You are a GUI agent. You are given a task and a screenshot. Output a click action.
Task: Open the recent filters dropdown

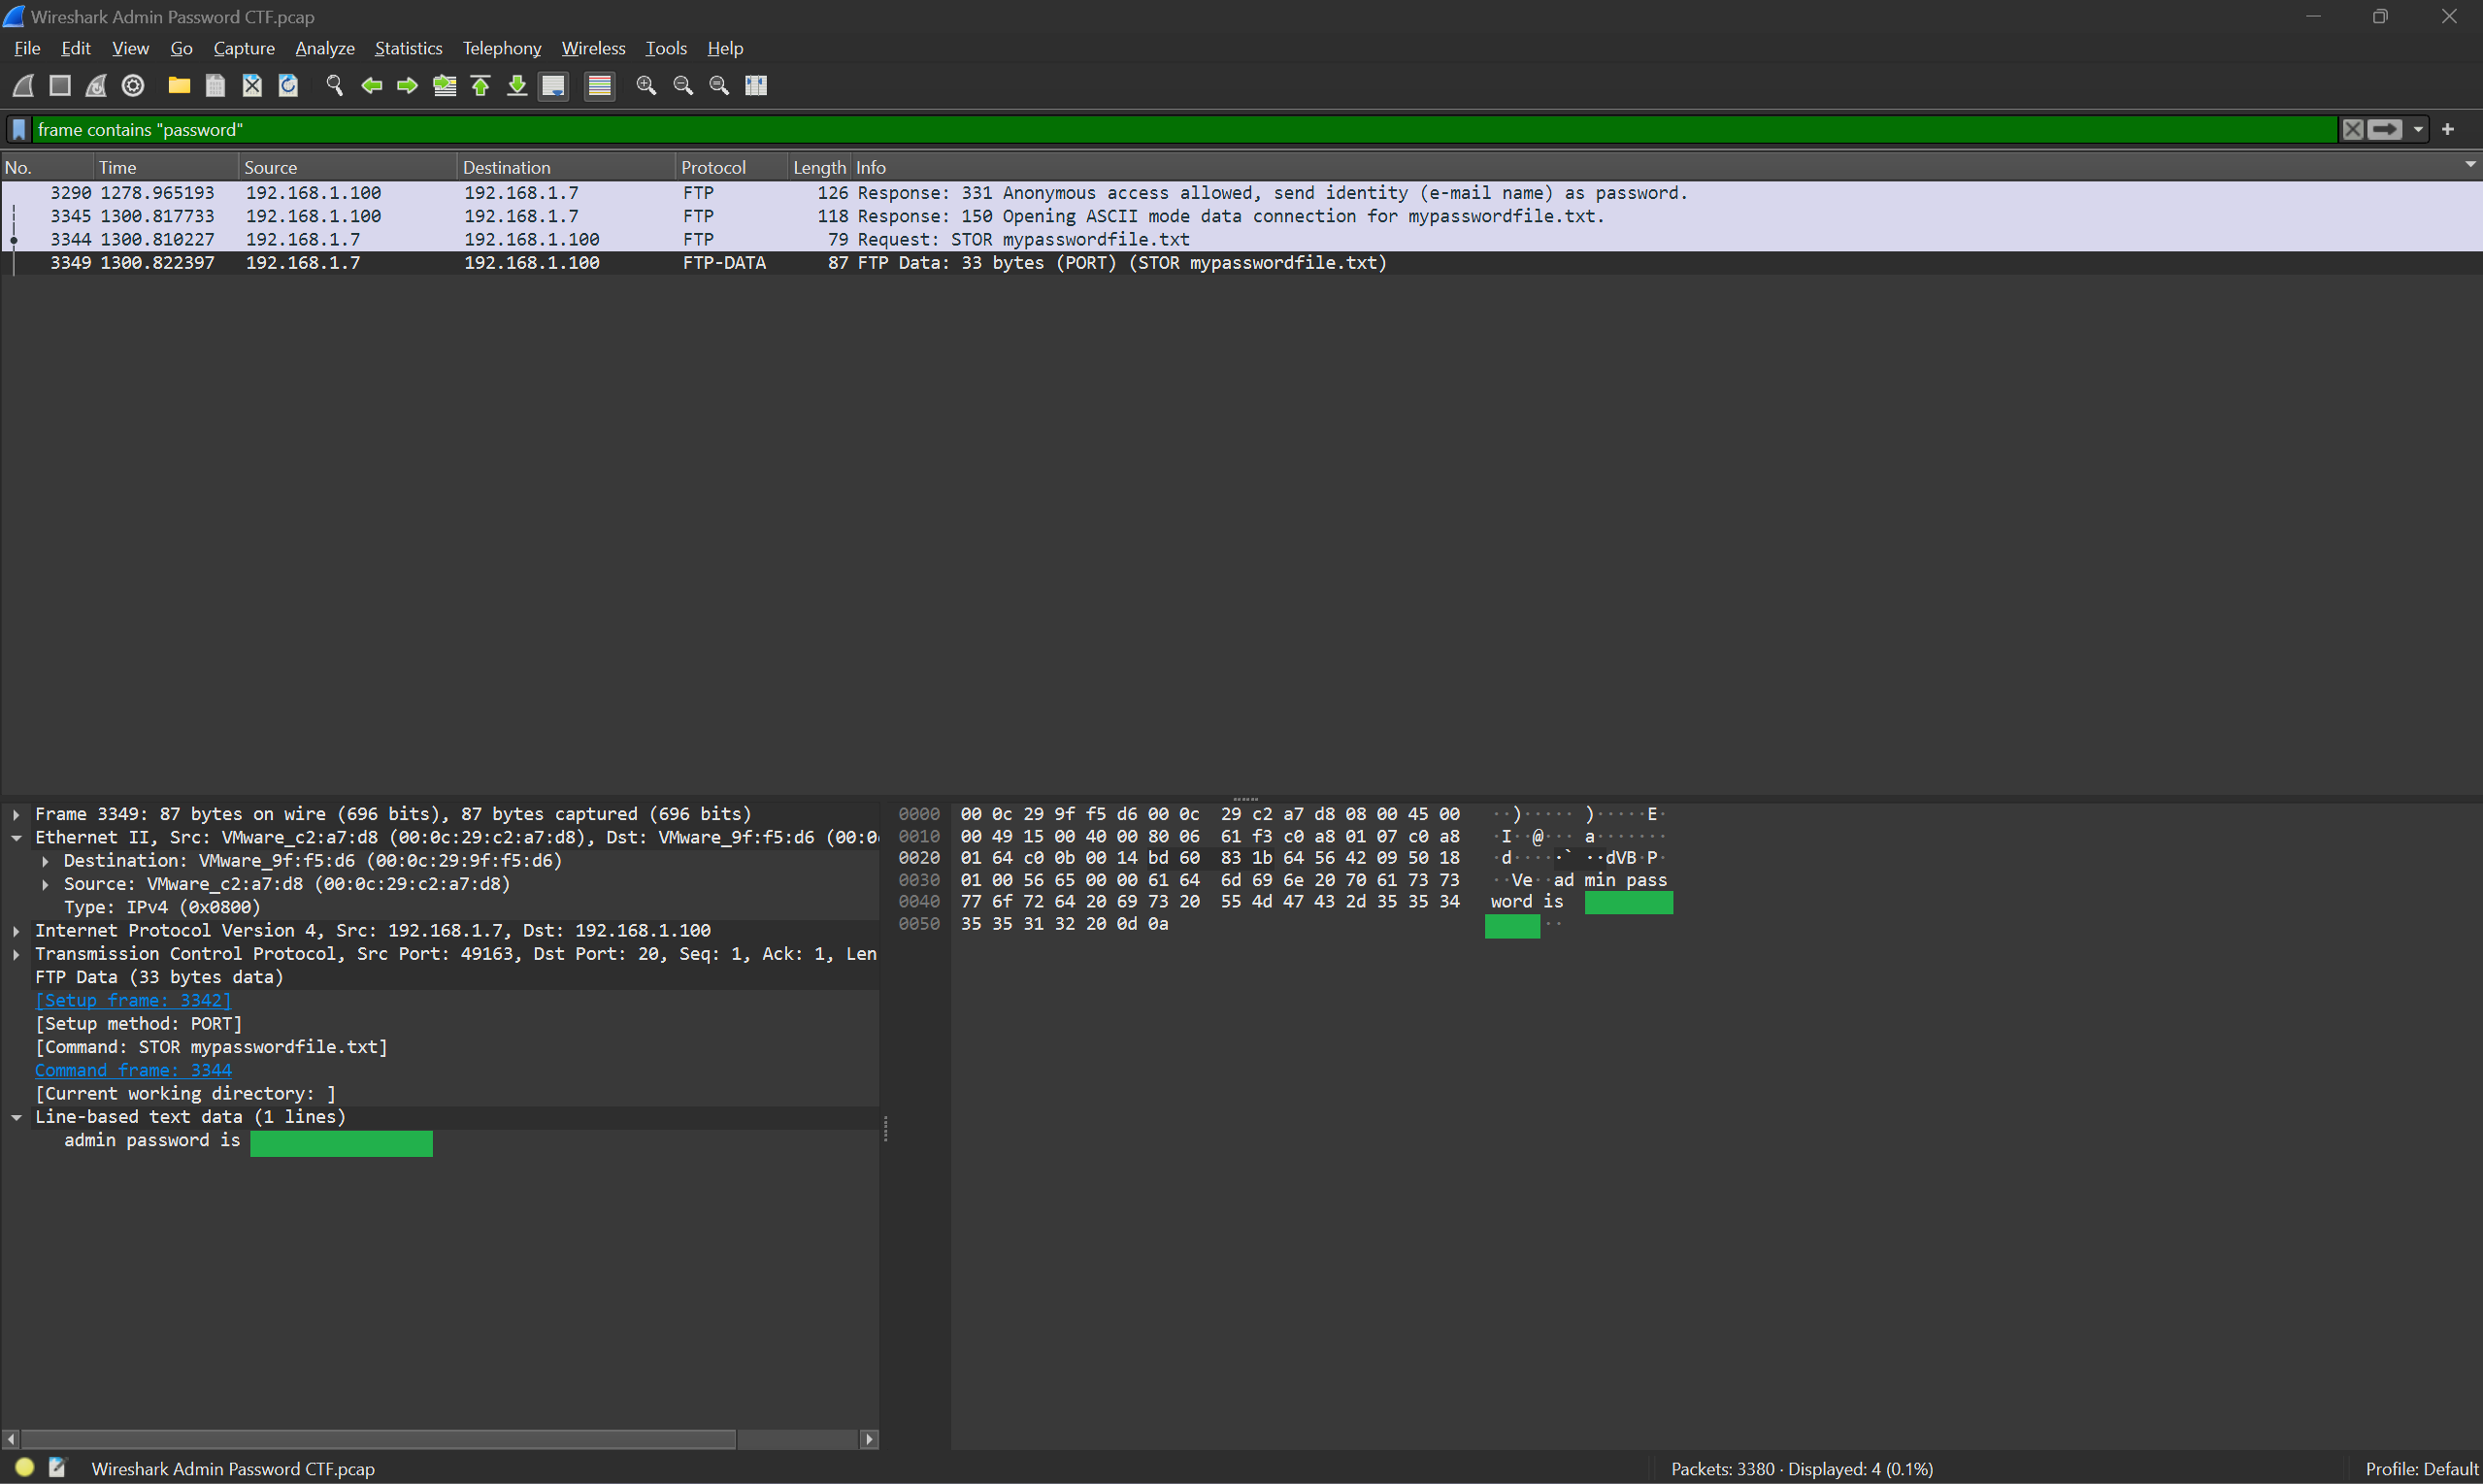(x=2418, y=129)
